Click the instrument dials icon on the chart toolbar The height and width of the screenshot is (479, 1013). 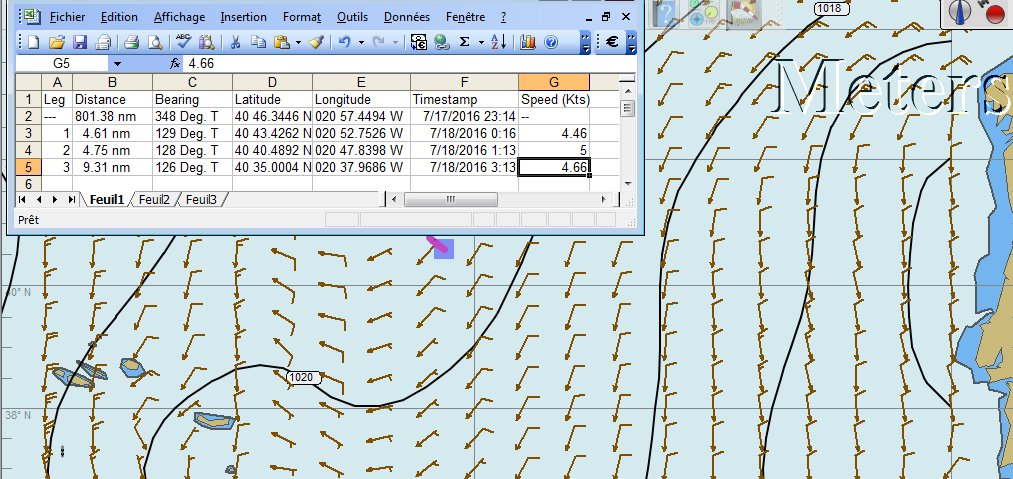click(703, 14)
